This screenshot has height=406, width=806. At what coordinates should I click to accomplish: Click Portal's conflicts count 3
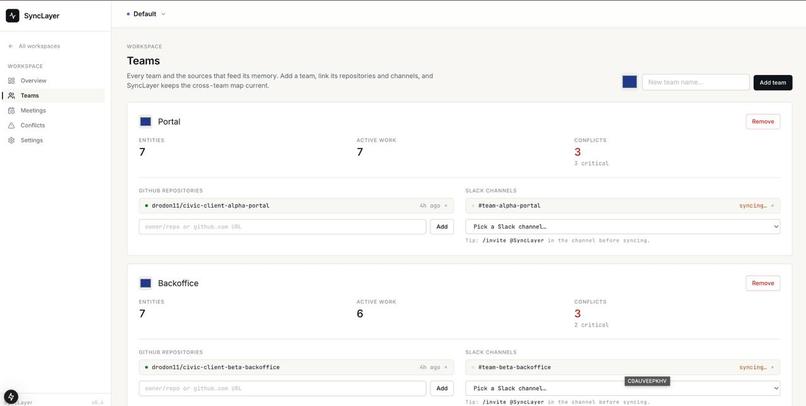[577, 152]
